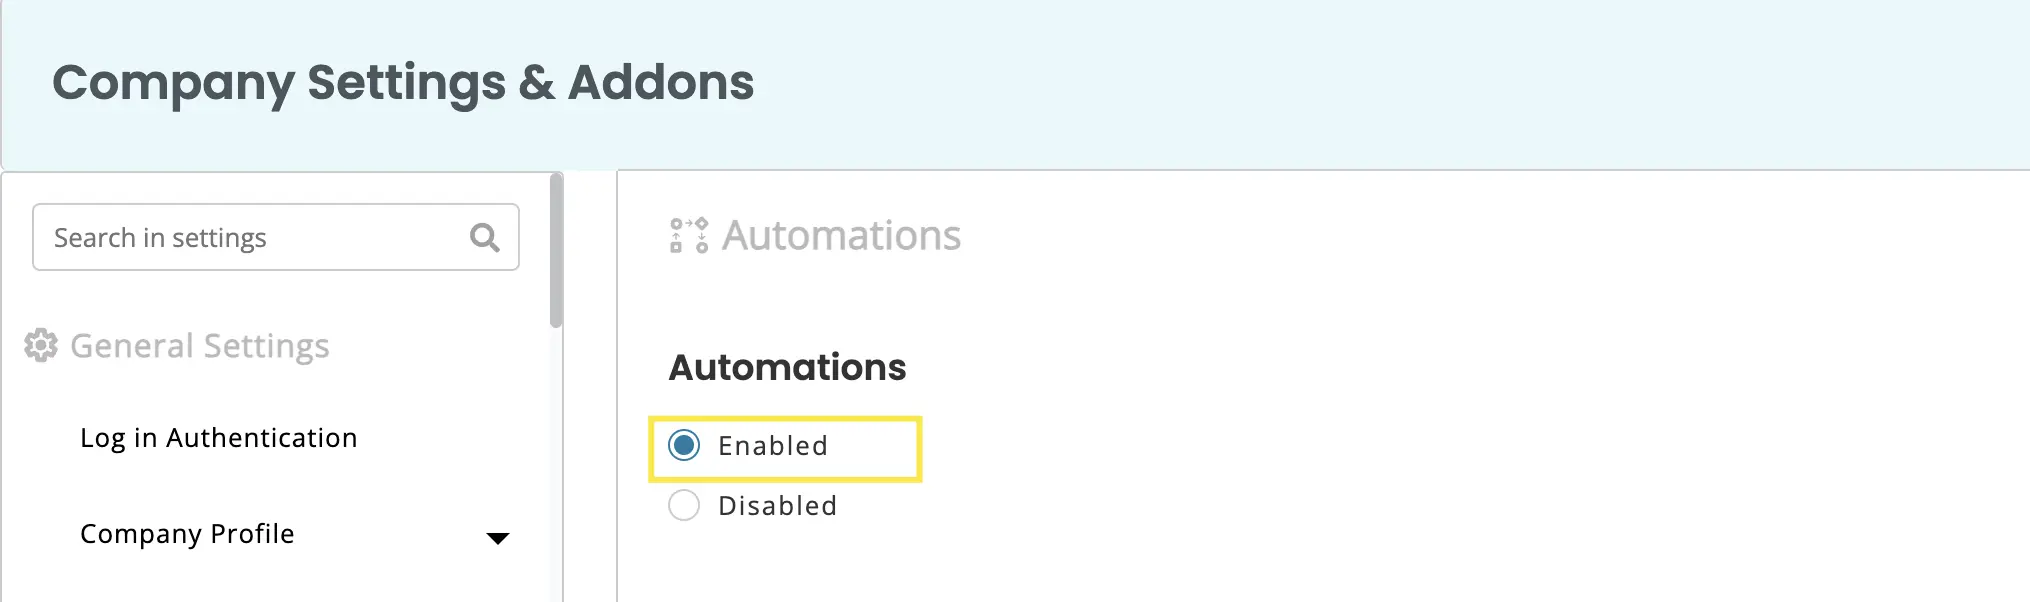2030x602 pixels.
Task: Disable Automations by selecting Disabled
Action: [x=684, y=506]
